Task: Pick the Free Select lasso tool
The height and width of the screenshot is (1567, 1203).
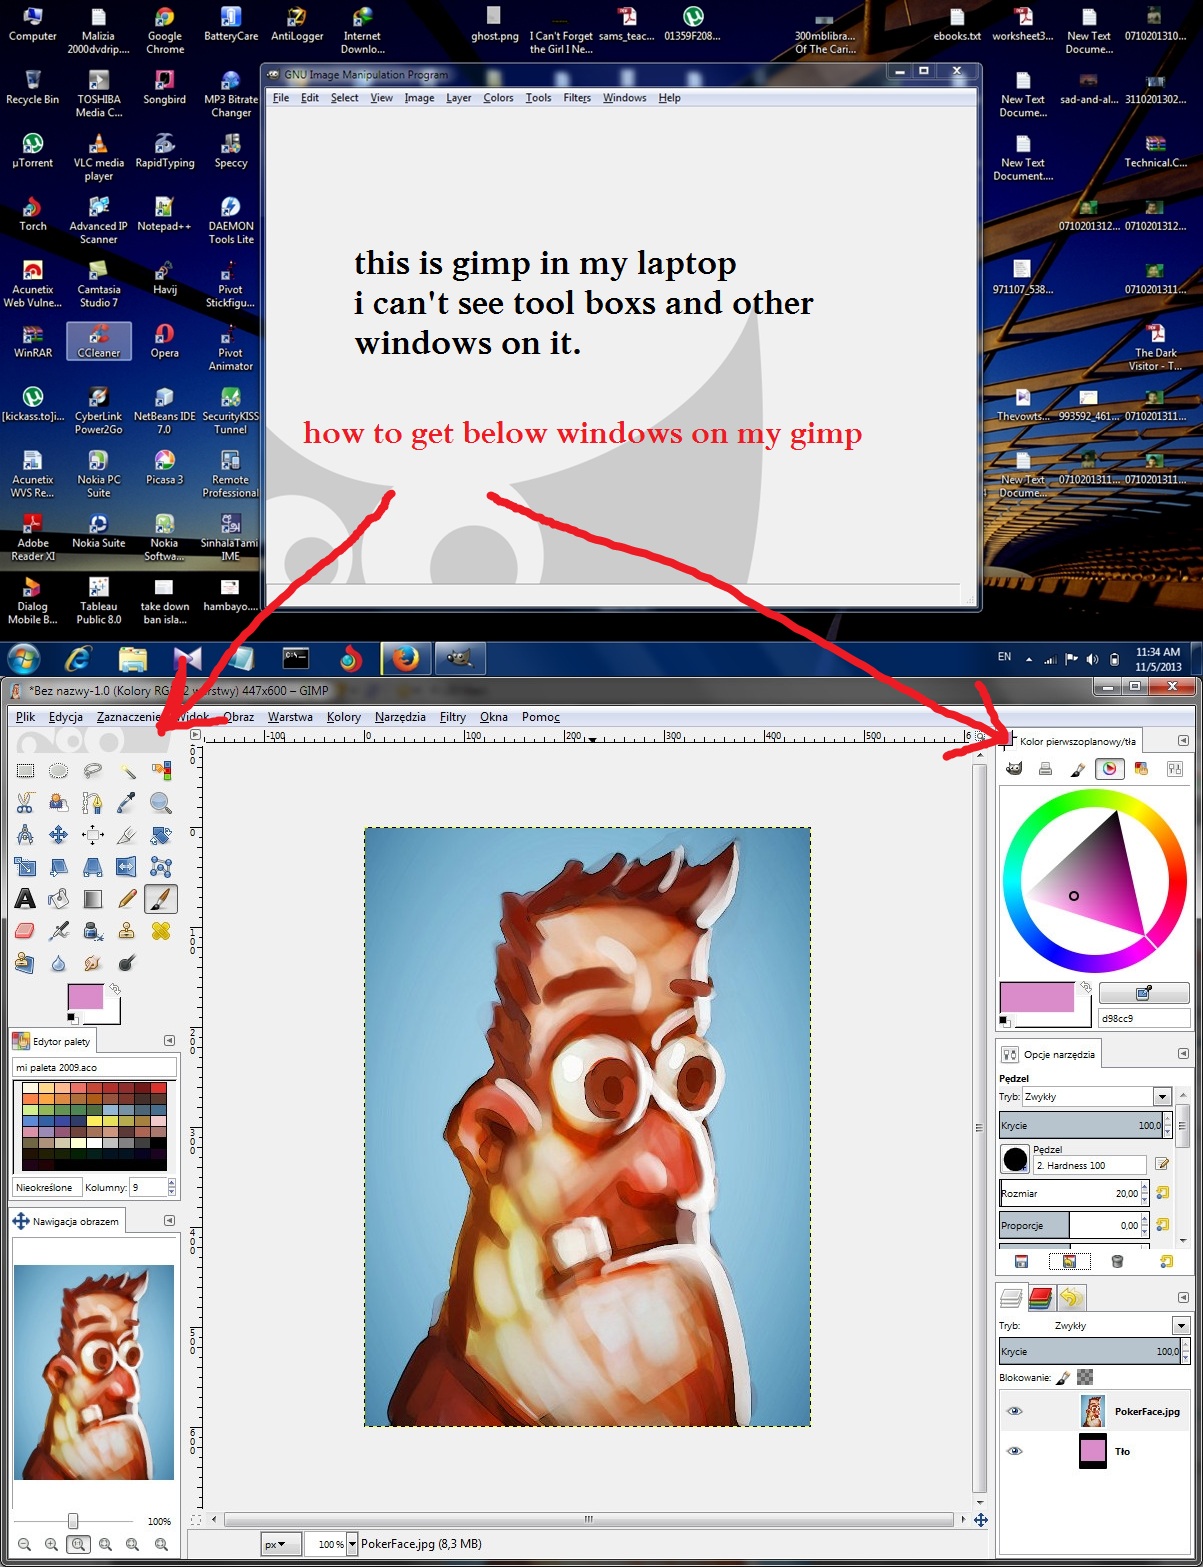Action: coord(93,770)
